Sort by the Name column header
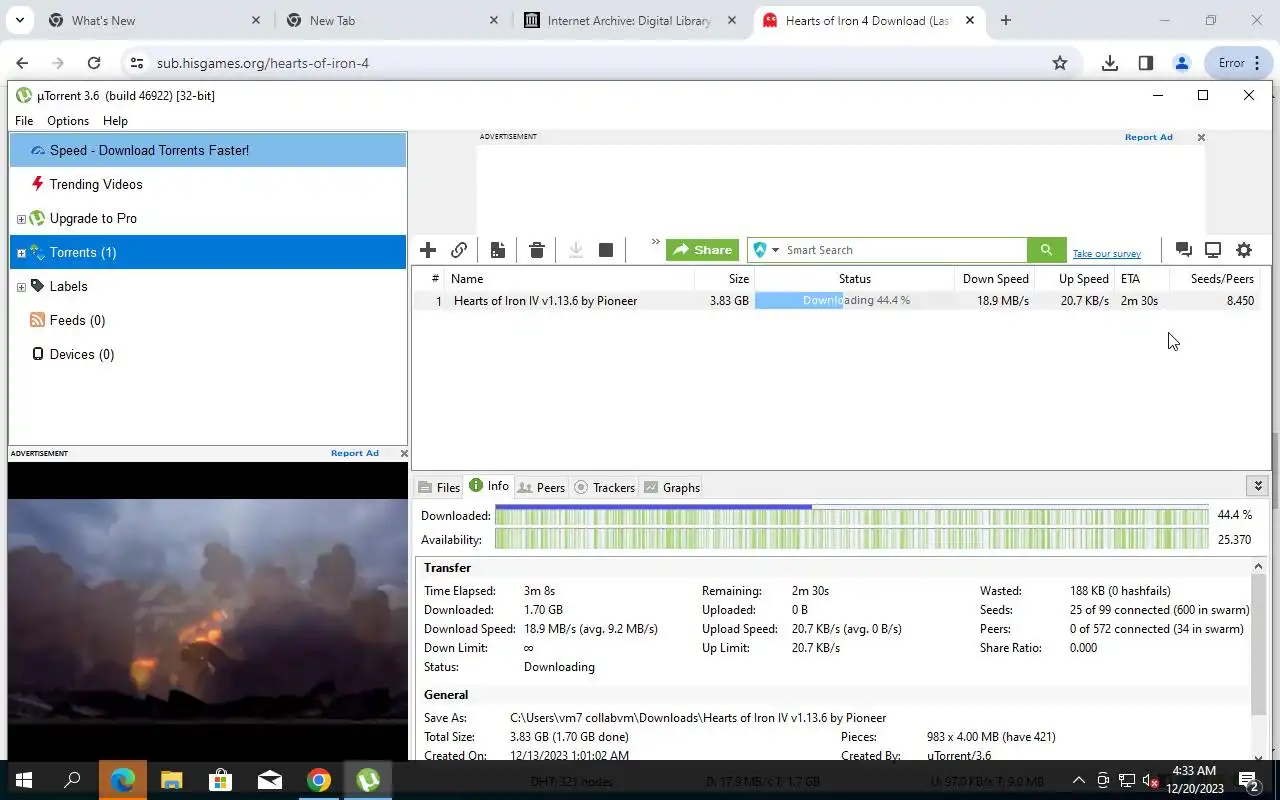 [x=570, y=279]
